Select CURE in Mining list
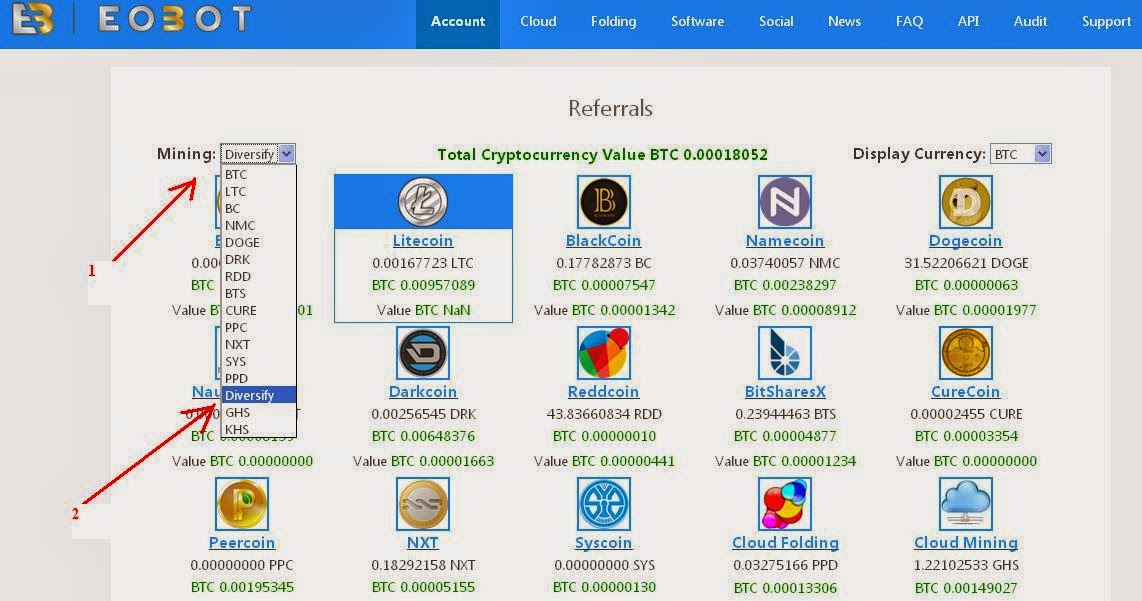This screenshot has width=1142, height=601. coord(259,310)
